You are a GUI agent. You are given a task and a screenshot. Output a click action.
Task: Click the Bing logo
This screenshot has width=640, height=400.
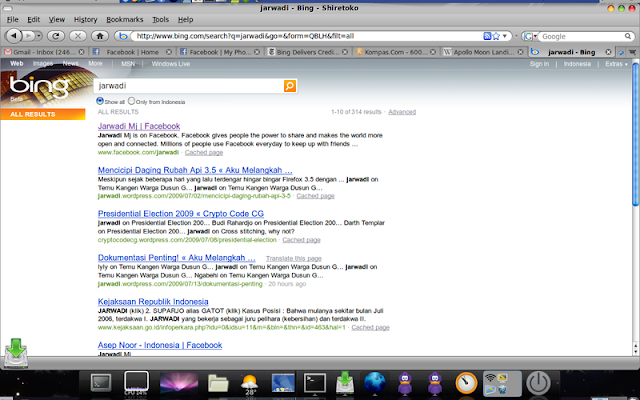click(x=39, y=87)
